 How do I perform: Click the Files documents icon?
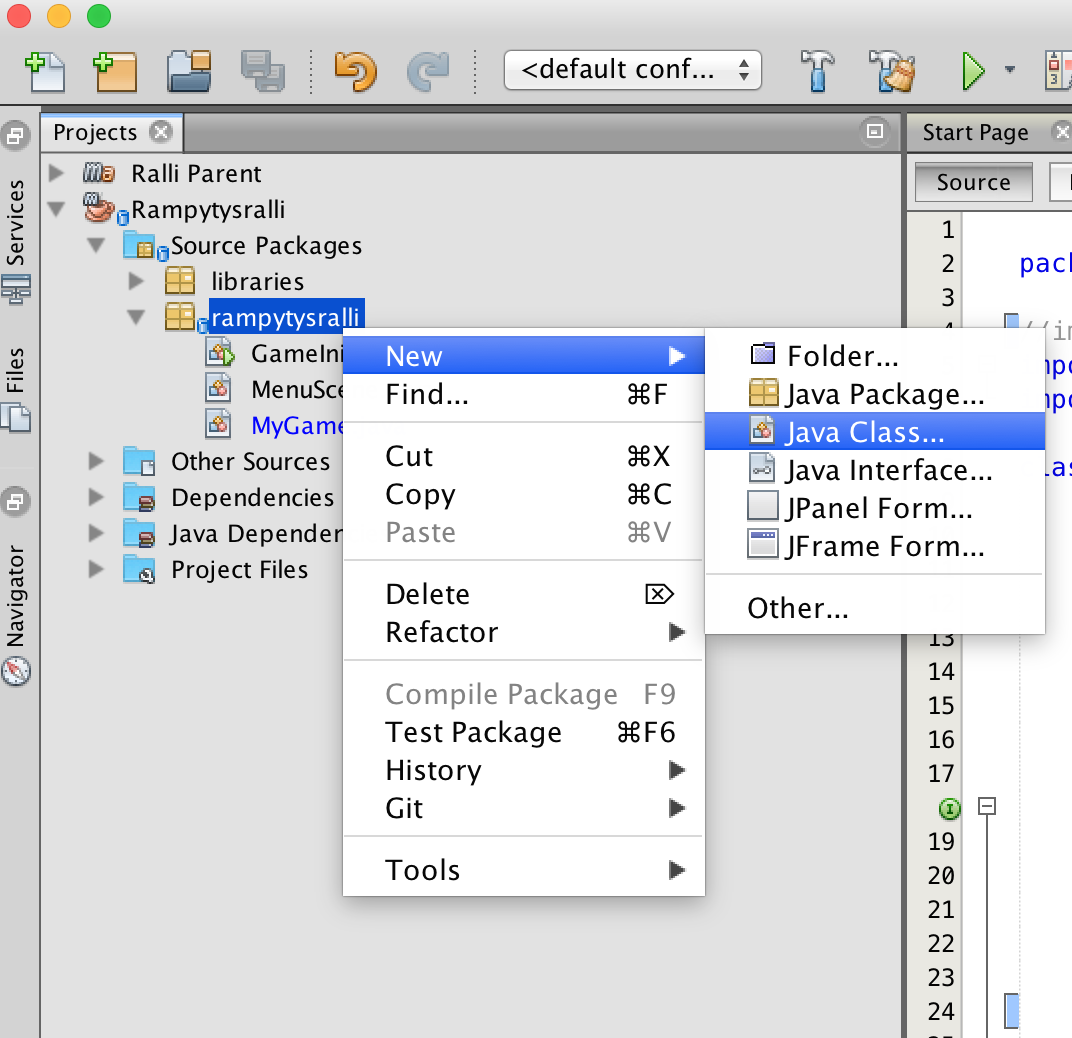click(x=16, y=417)
